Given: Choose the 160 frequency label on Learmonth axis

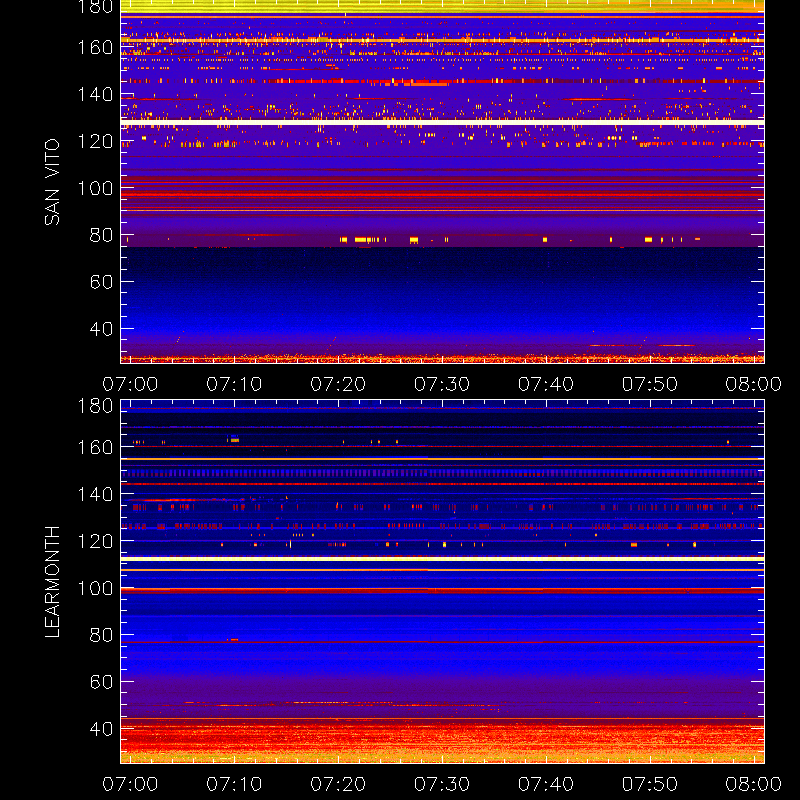Looking at the screenshot, I should pyautogui.click(x=95, y=447).
